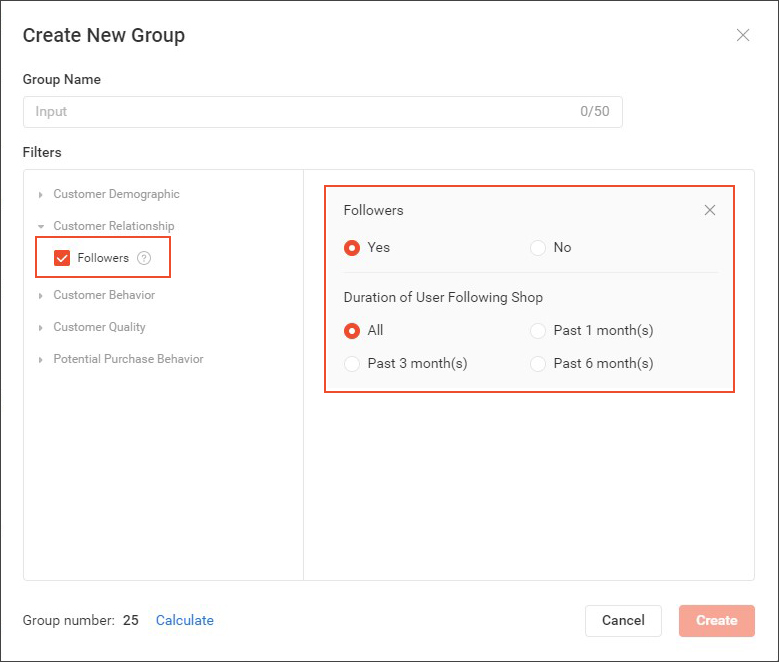Choose Past 1 month(s) duration
The width and height of the screenshot is (779, 662).
coord(538,330)
